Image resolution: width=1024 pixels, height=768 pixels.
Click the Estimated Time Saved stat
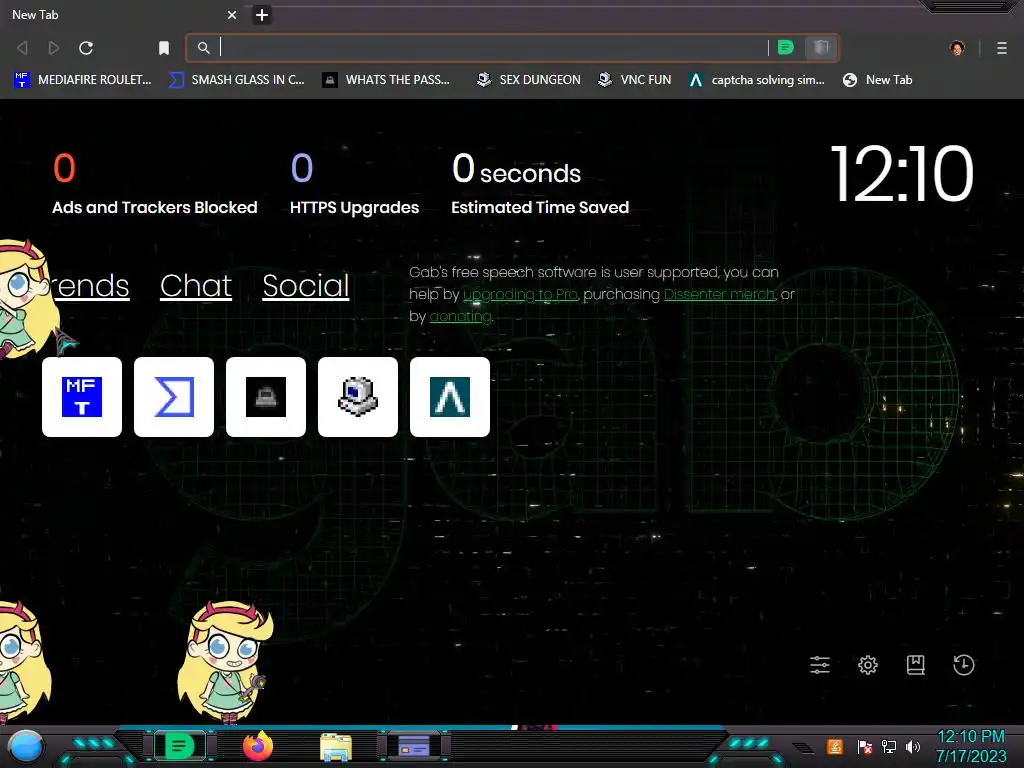pyautogui.click(x=540, y=184)
